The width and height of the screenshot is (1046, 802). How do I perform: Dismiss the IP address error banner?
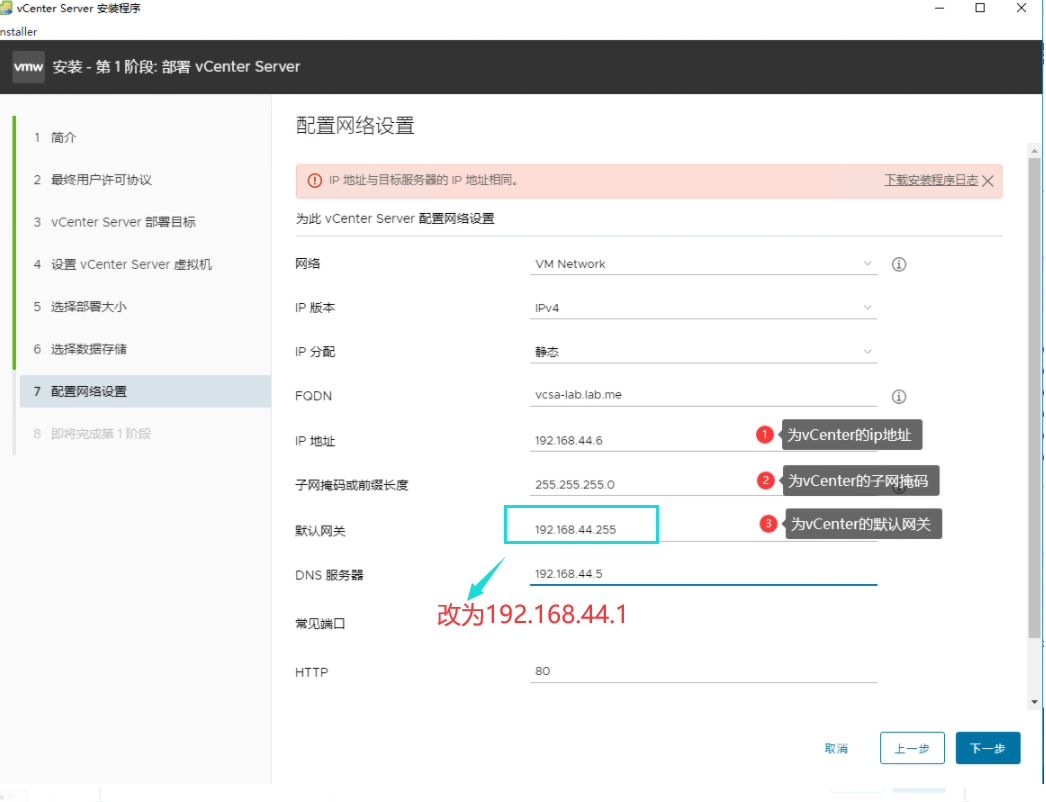pyautogui.click(x=988, y=181)
